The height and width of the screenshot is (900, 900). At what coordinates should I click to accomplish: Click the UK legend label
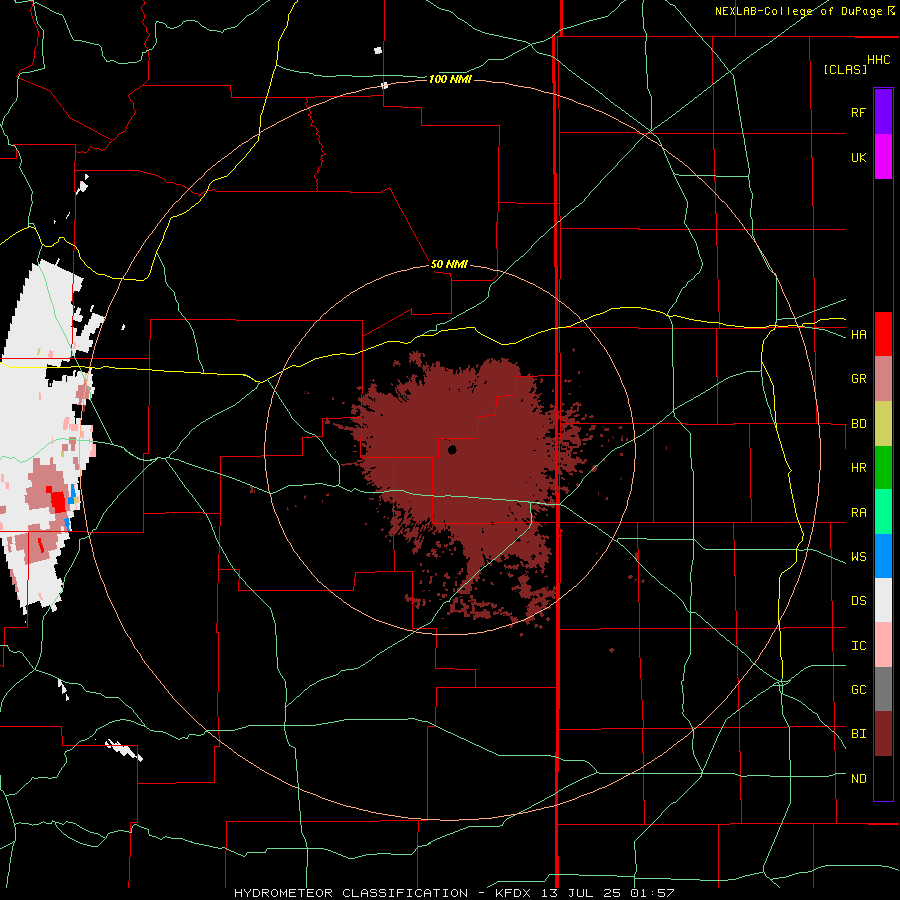click(858, 157)
